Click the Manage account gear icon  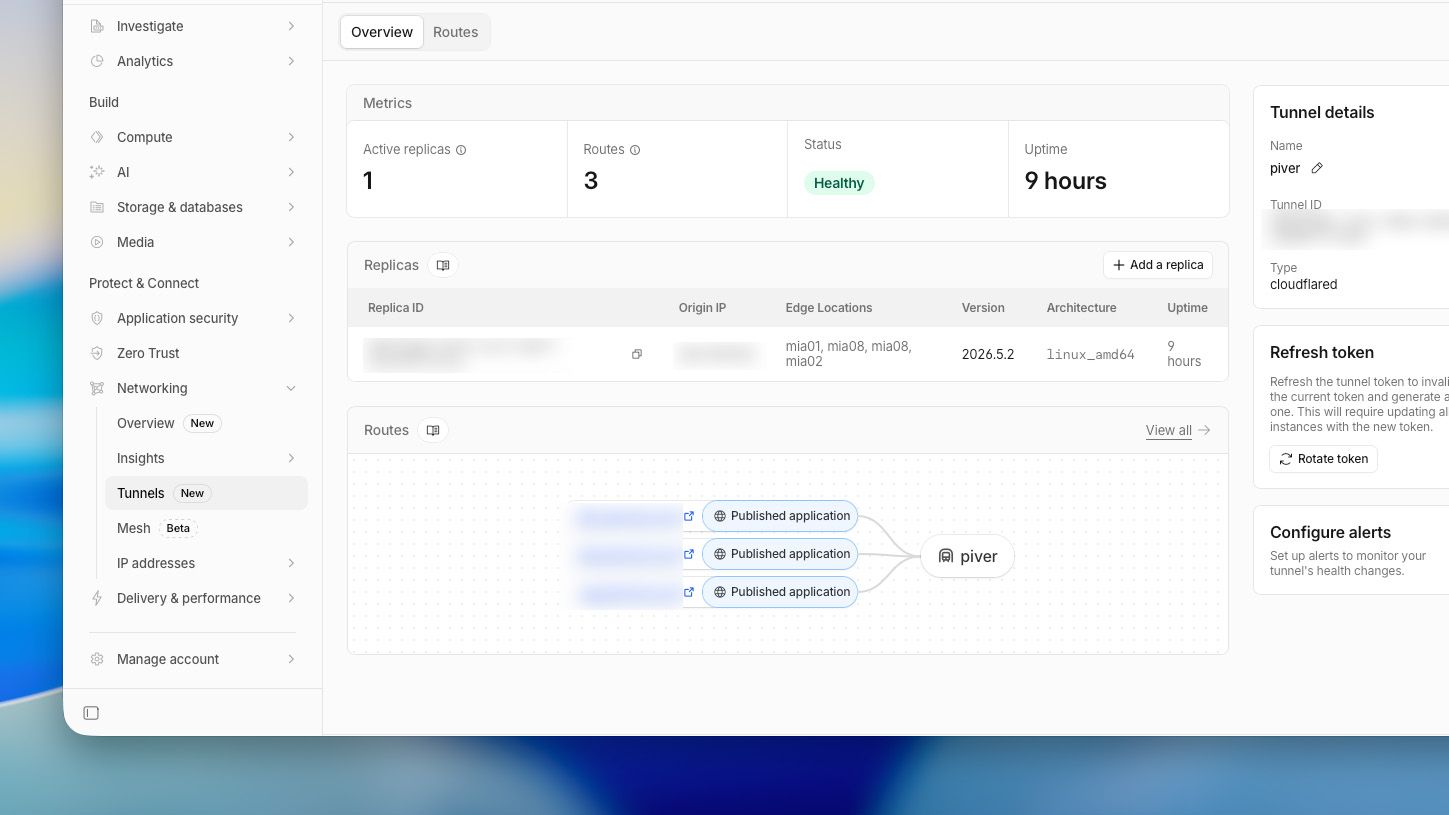pos(97,659)
